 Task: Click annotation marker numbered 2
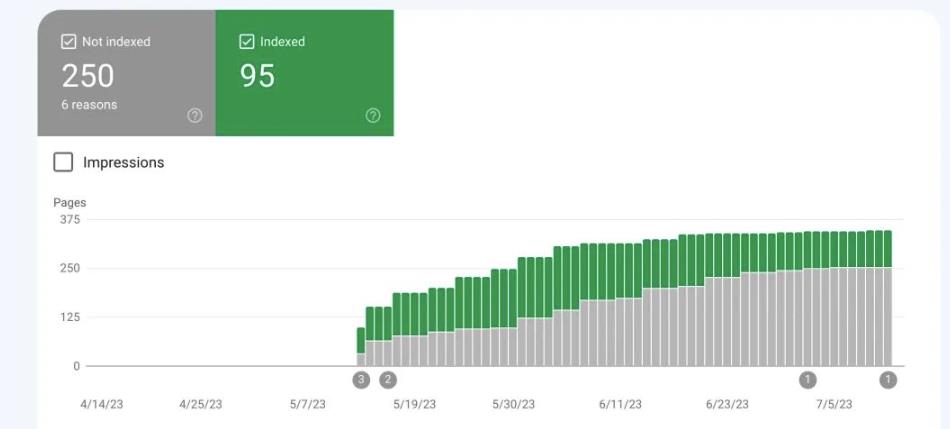click(388, 380)
